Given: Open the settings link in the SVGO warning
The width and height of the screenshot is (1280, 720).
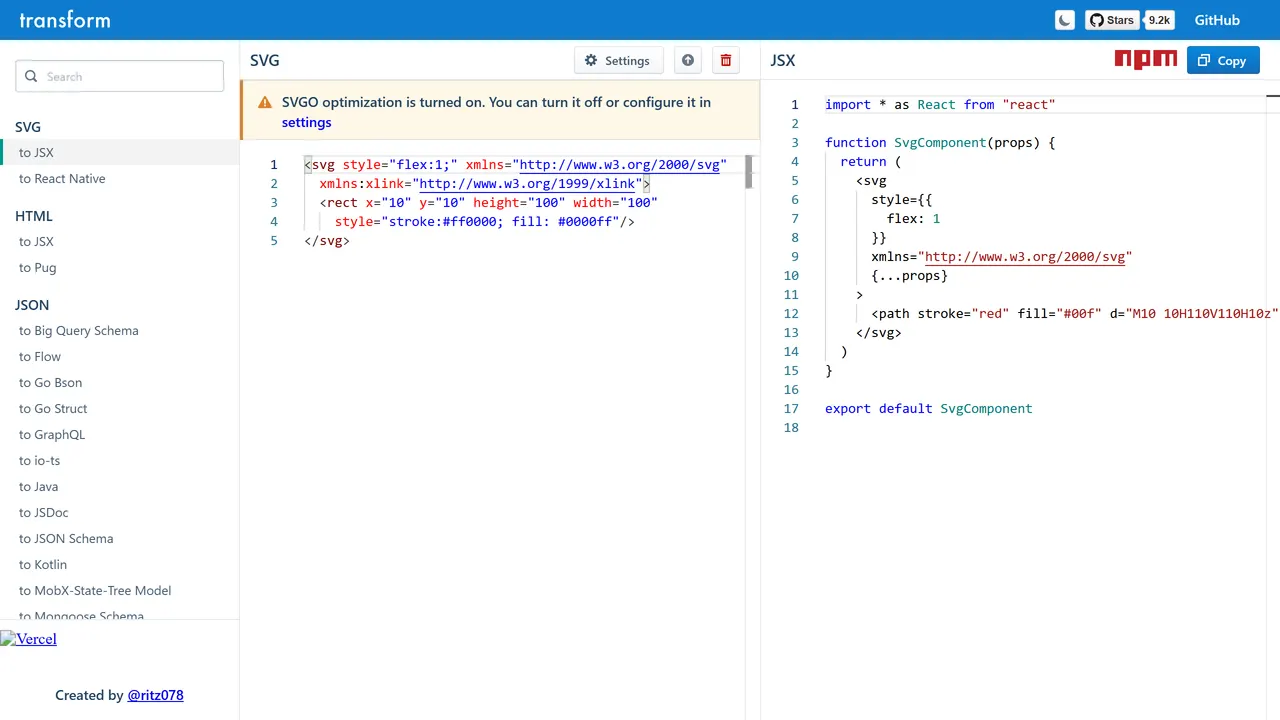Looking at the screenshot, I should 306,122.
